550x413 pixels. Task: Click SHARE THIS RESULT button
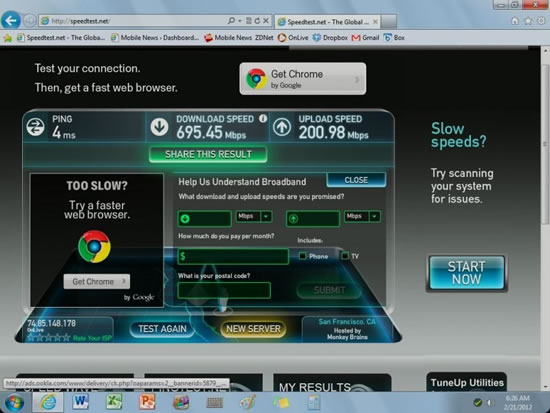[208, 154]
